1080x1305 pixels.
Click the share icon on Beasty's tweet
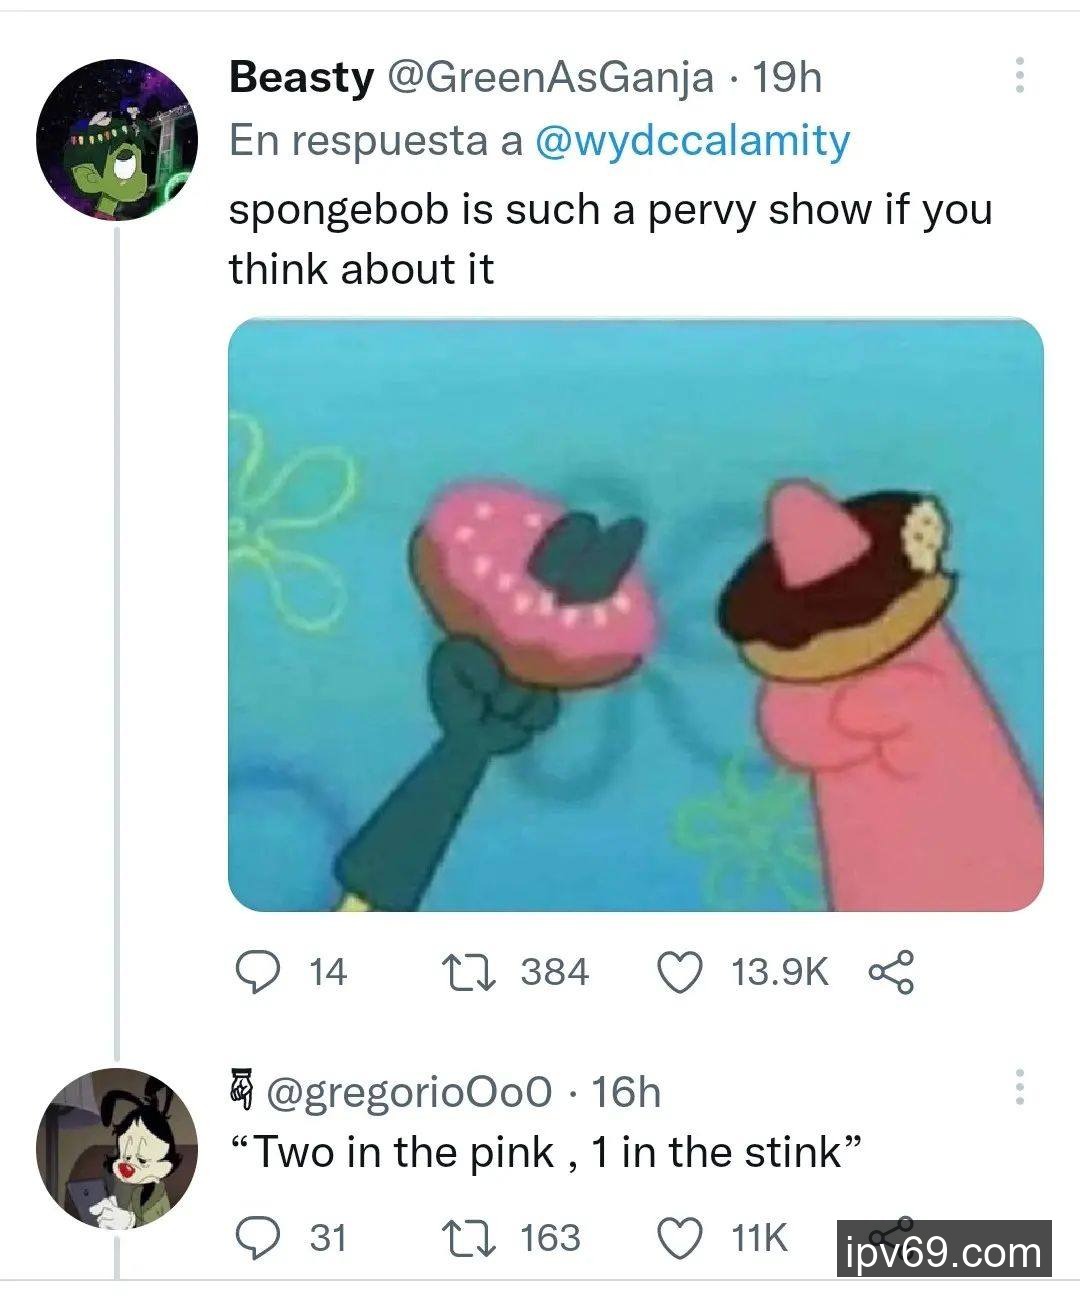[890, 972]
